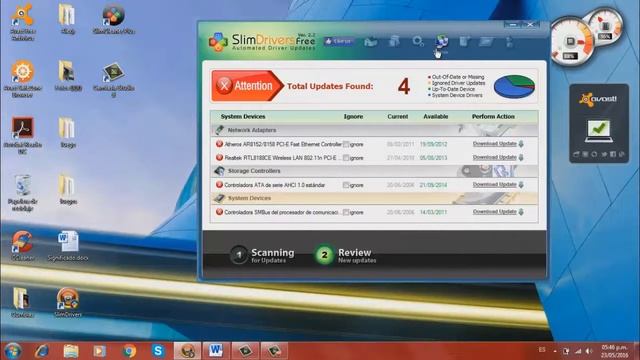Viewport: 640px width, 360px height.
Task: Select the Review New updates step
Action: pos(345,255)
